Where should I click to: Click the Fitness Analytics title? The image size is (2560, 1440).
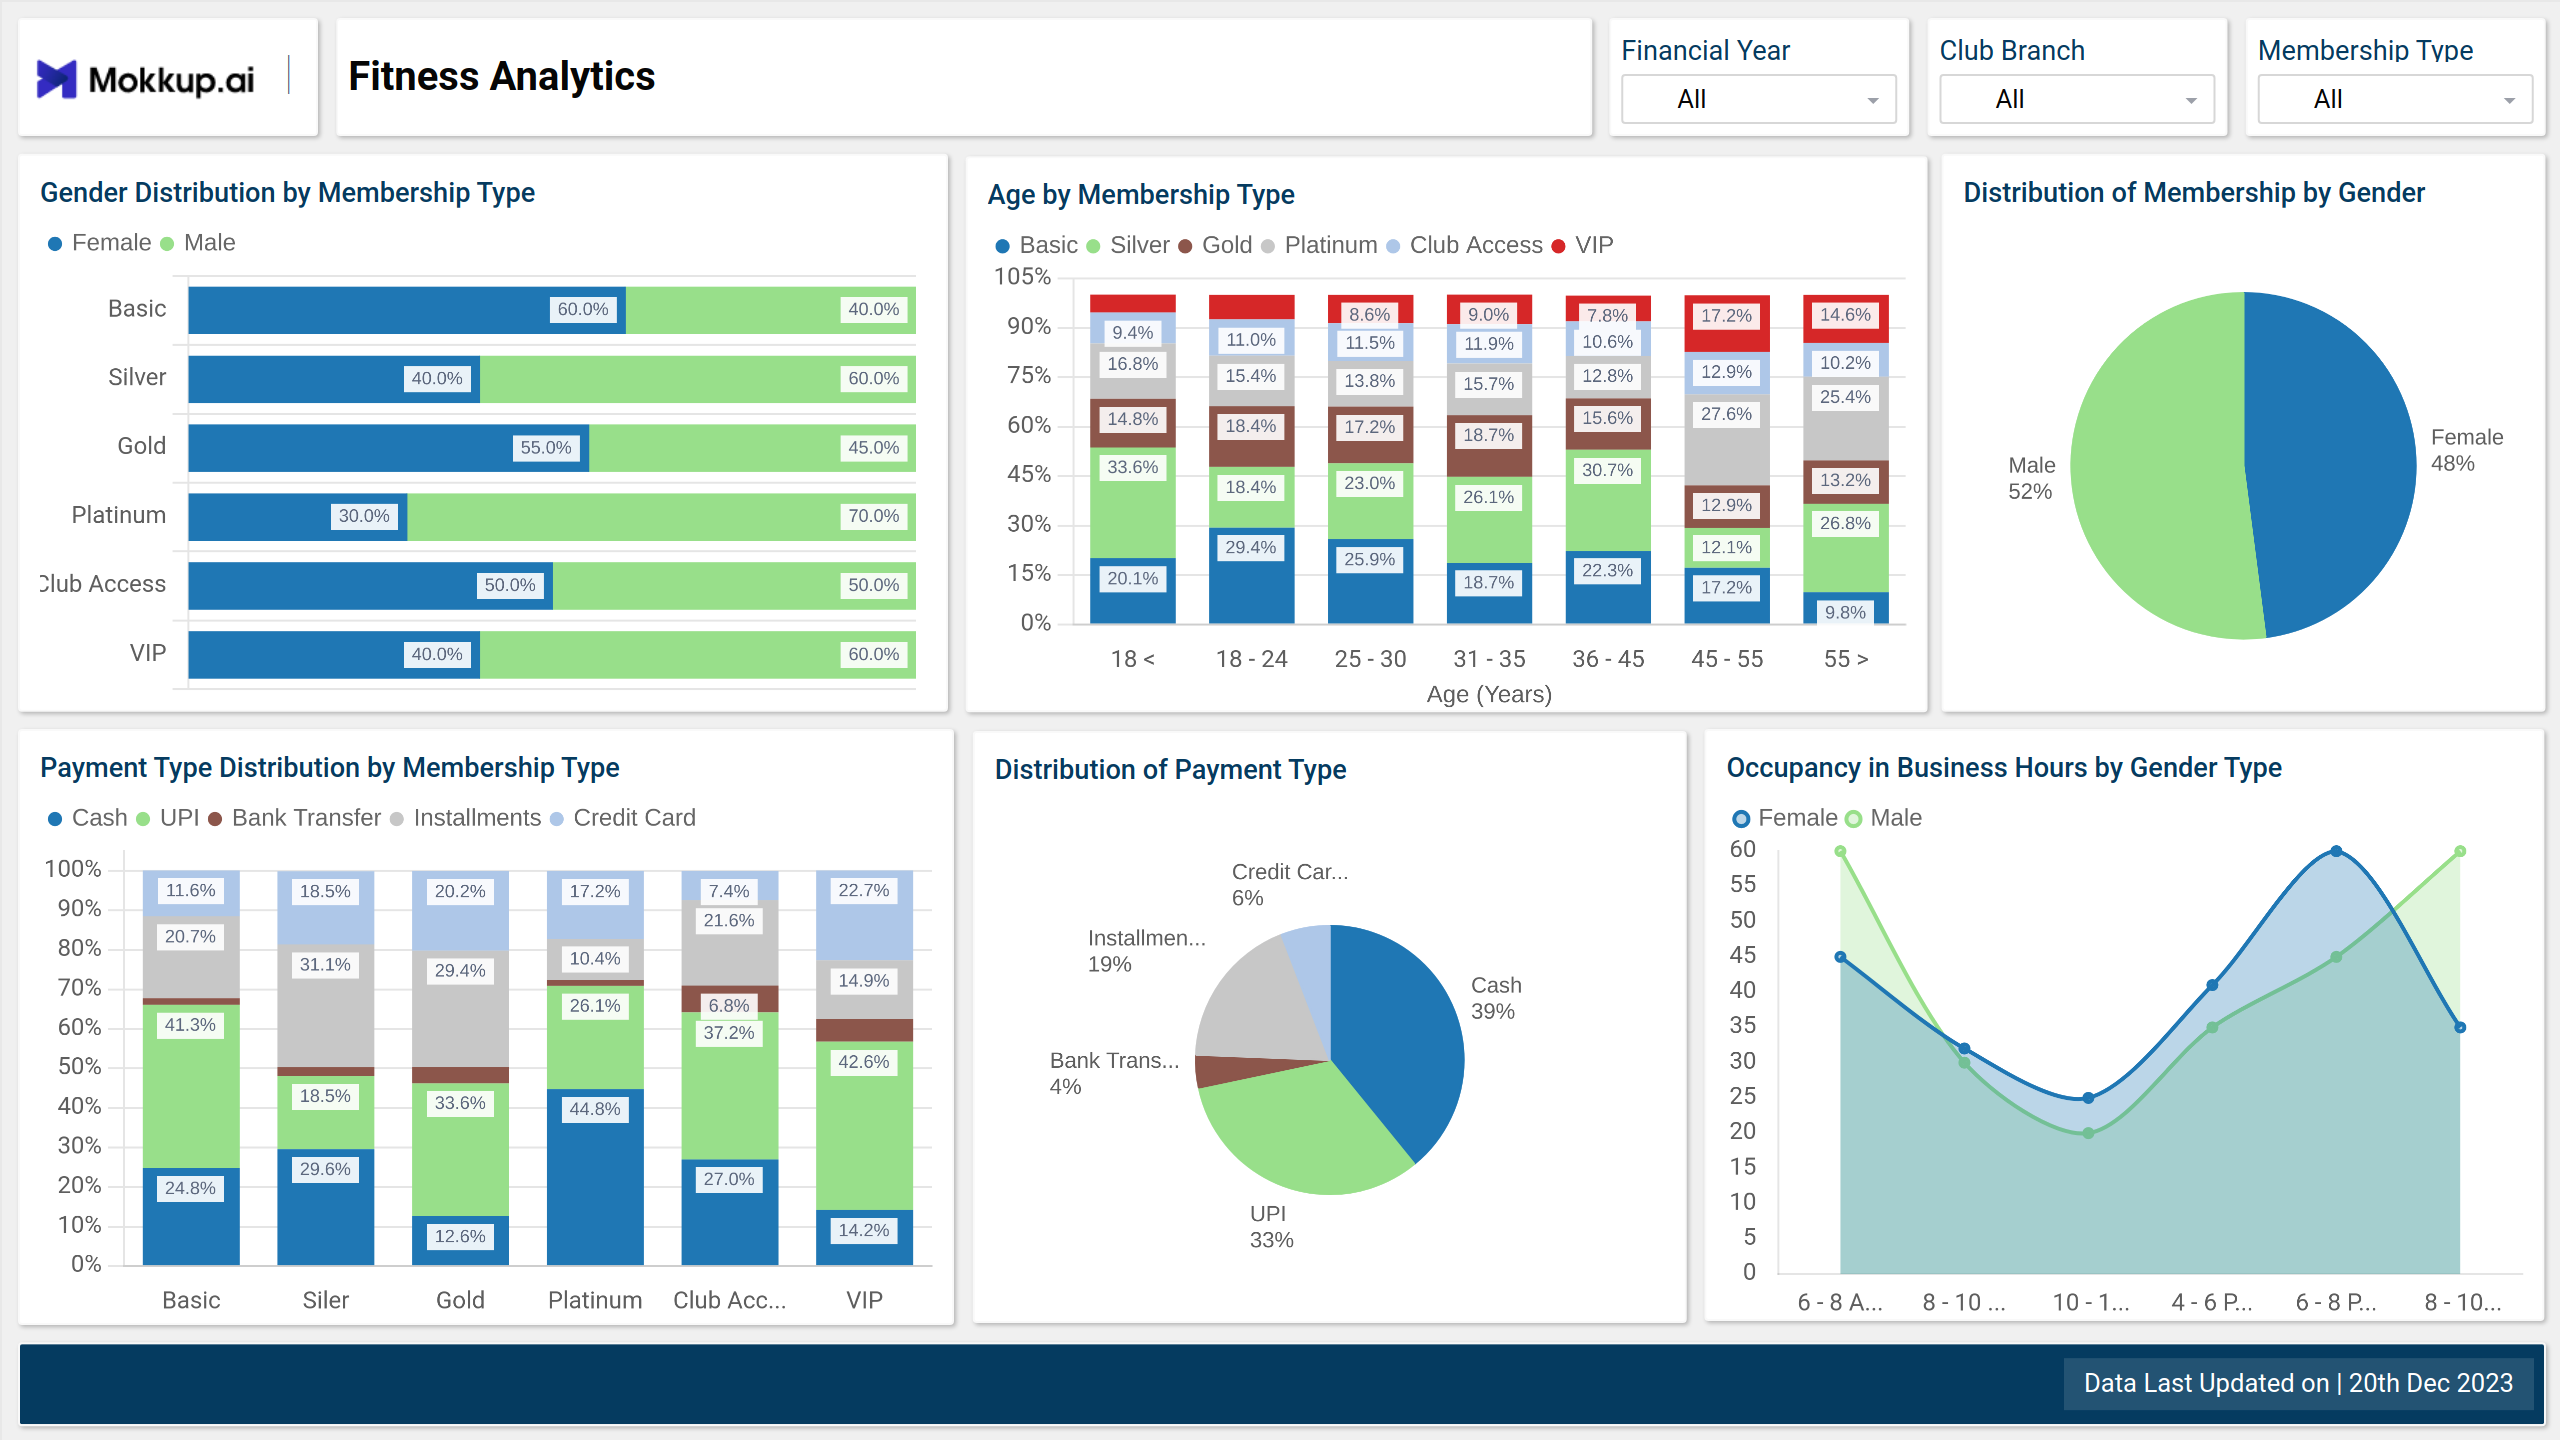[x=502, y=77]
